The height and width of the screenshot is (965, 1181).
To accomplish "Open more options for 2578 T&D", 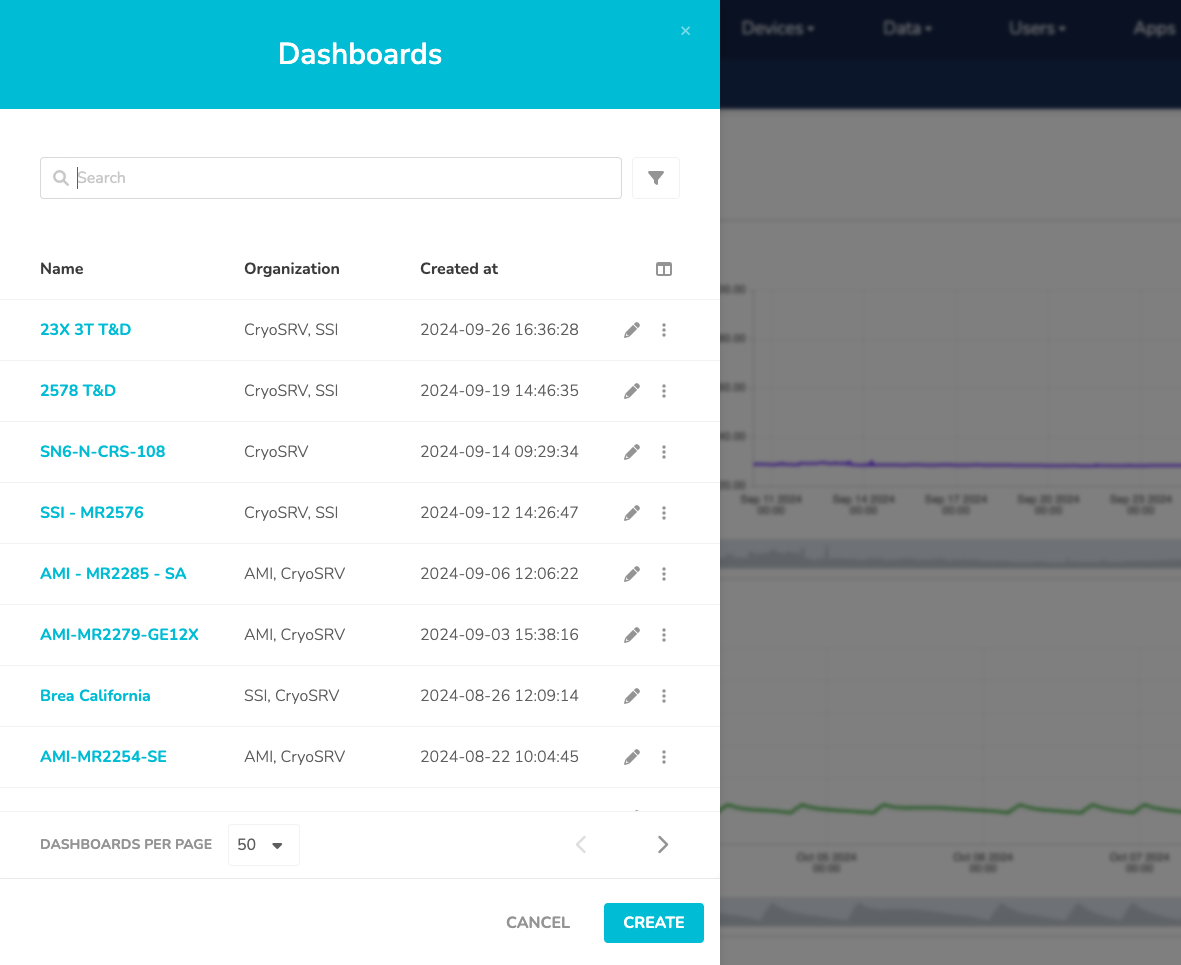I will coord(664,391).
